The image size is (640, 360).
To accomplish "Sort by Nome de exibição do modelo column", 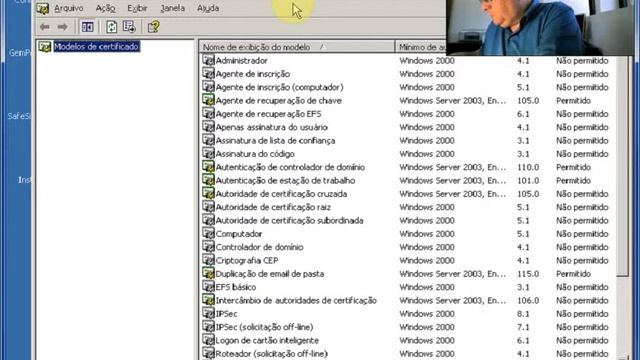I will click(297, 47).
